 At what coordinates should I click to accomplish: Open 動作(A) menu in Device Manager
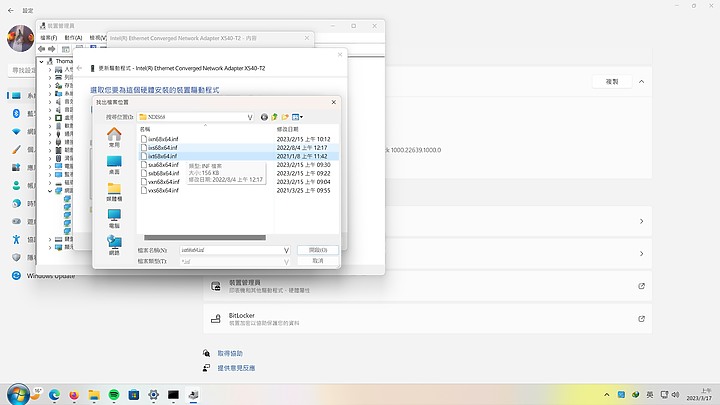73,38
